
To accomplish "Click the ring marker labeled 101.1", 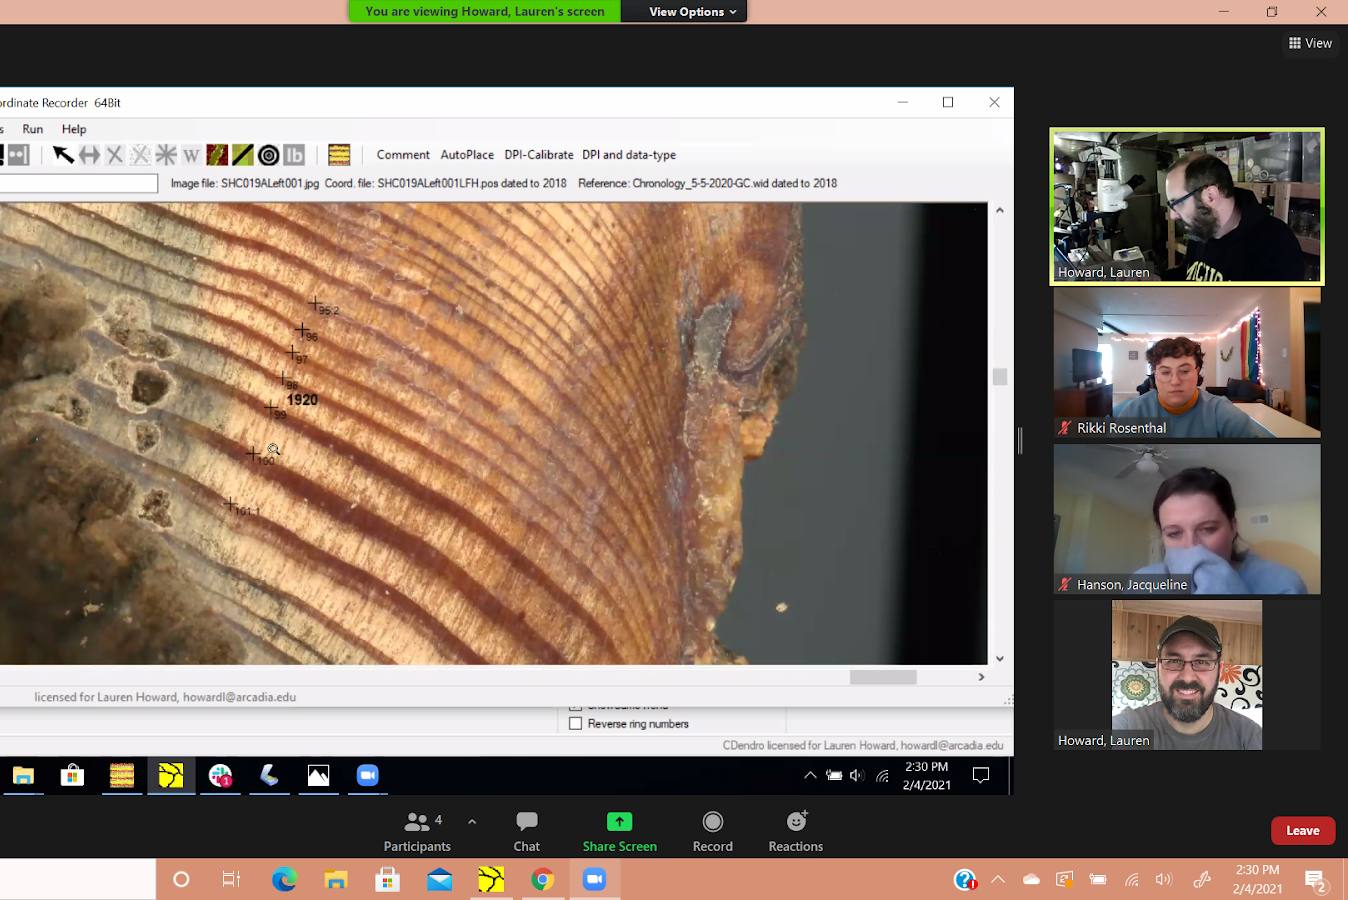I will click(231, 503).
